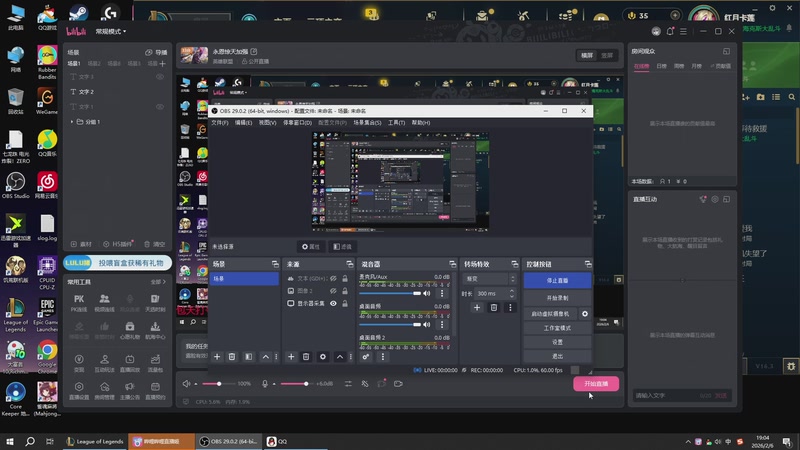Open the 变现 monetization tool
The width and height of the screenshot is (800, 450).
coord(79,363)
